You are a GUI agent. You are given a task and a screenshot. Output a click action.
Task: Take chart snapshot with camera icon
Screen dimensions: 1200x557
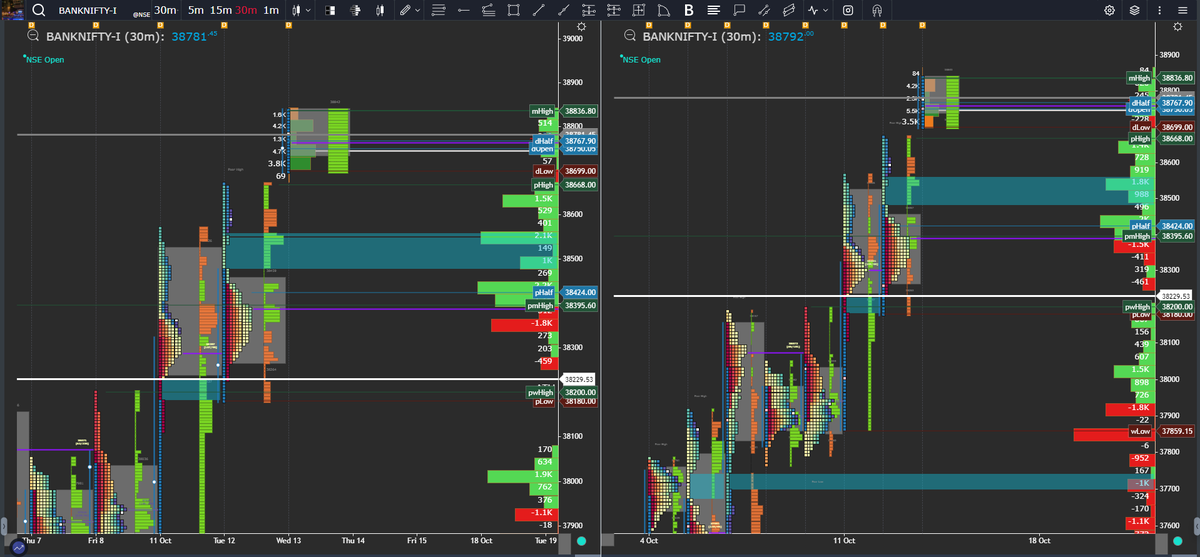pyautogui.click(x=848, y=10)
